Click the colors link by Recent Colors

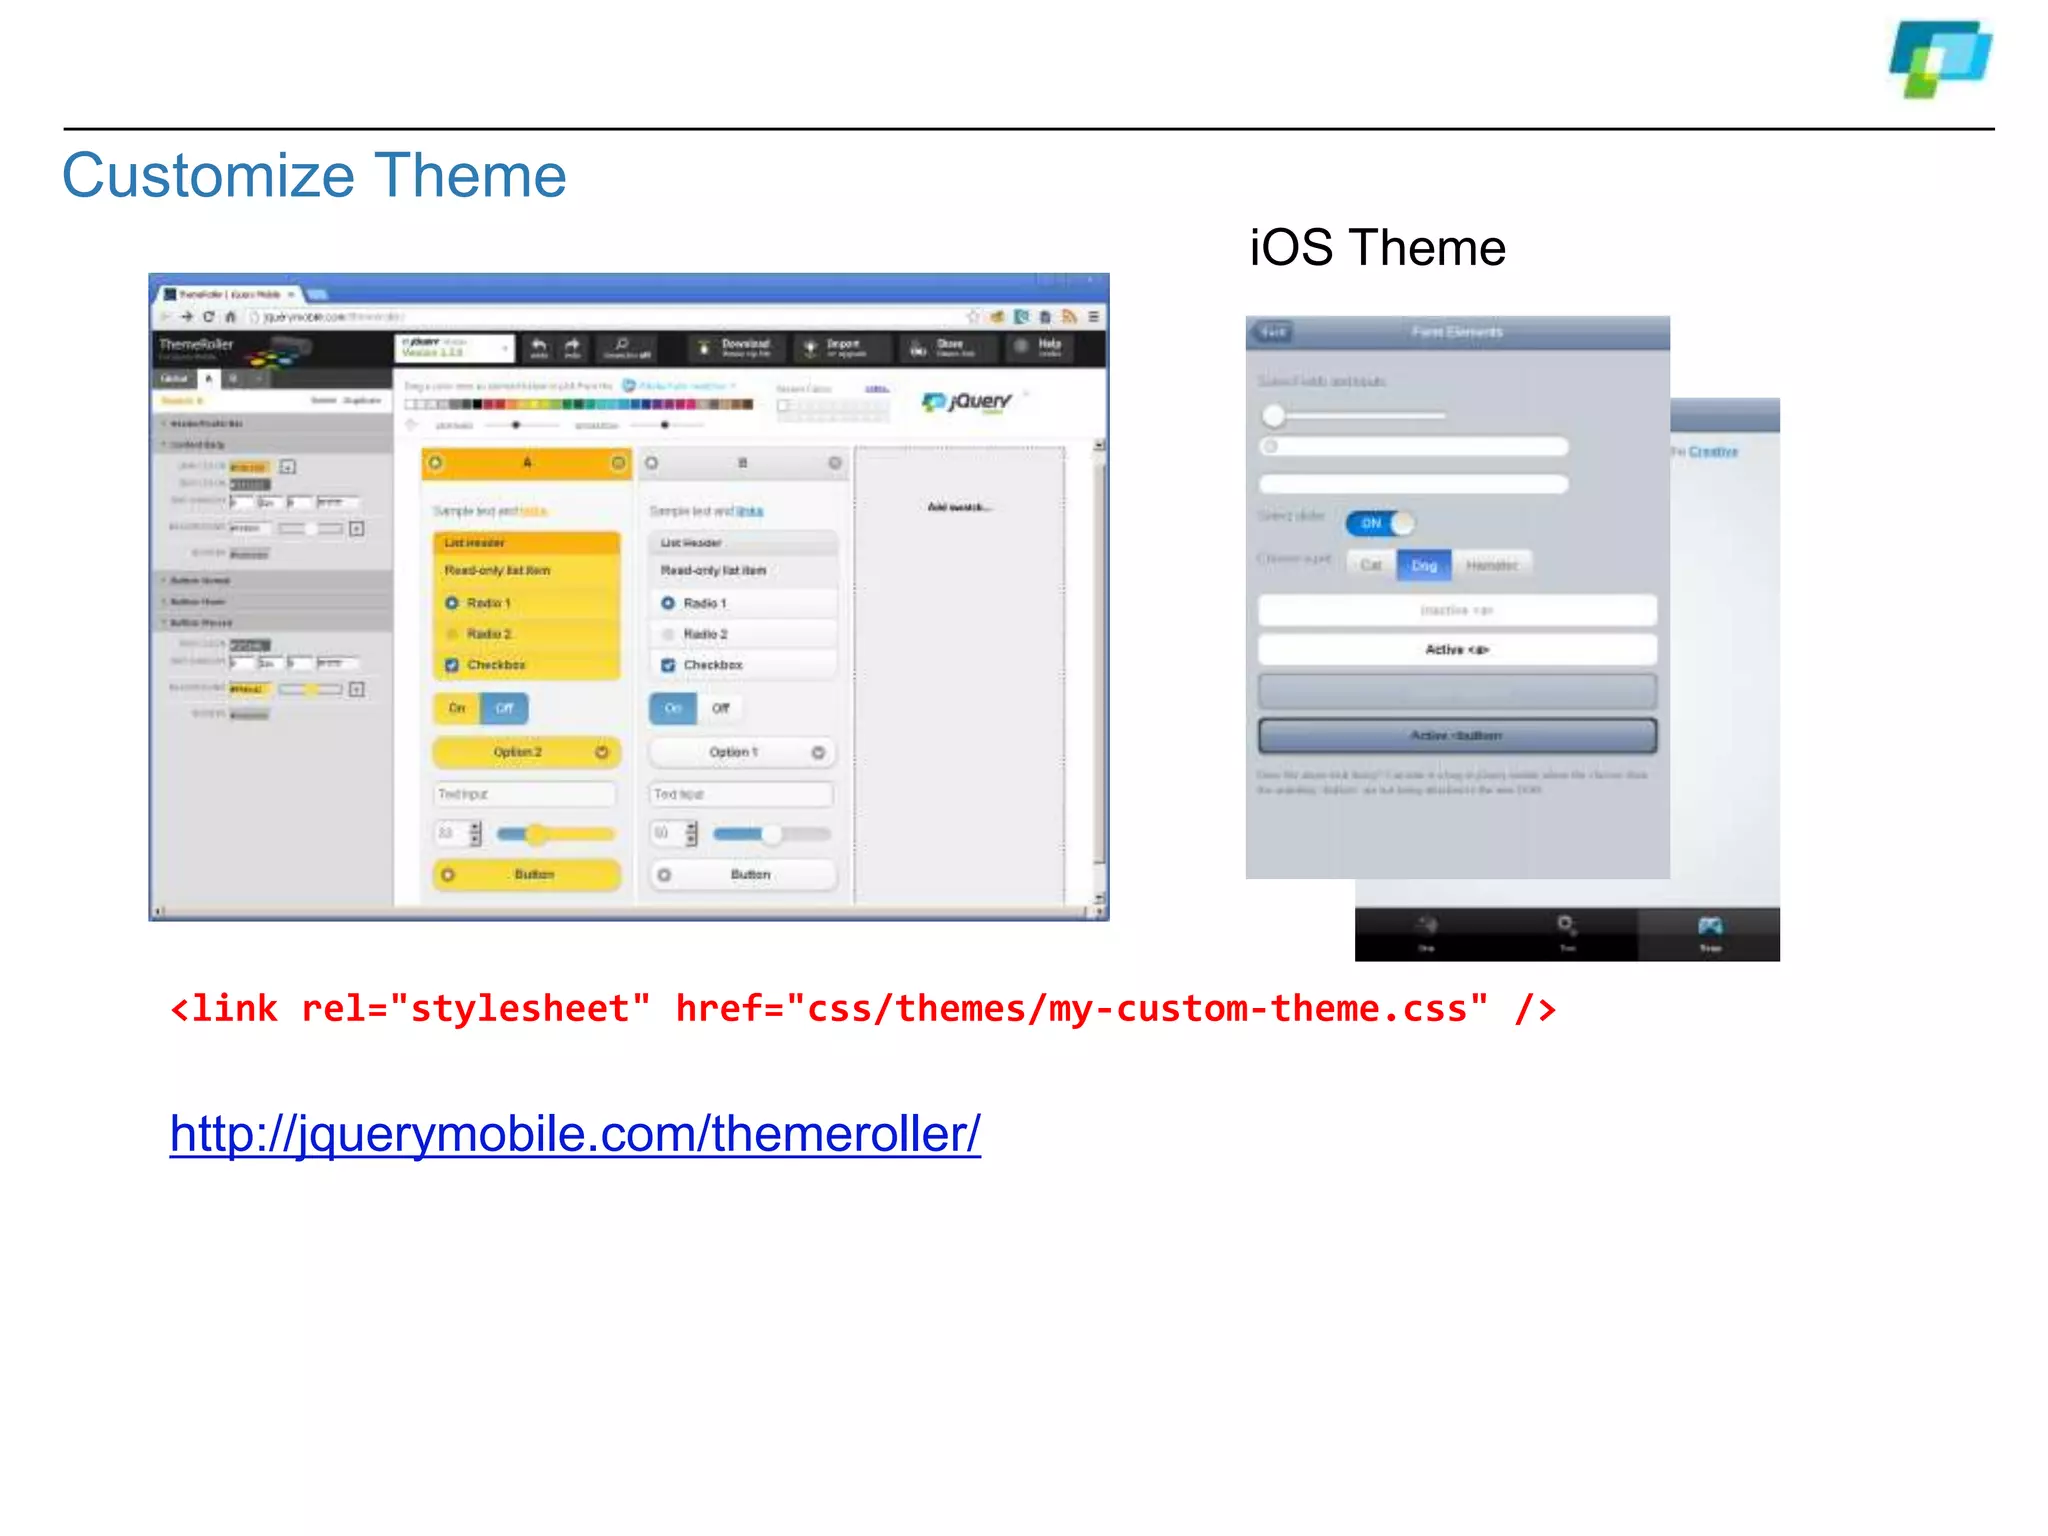click(877, 388)
